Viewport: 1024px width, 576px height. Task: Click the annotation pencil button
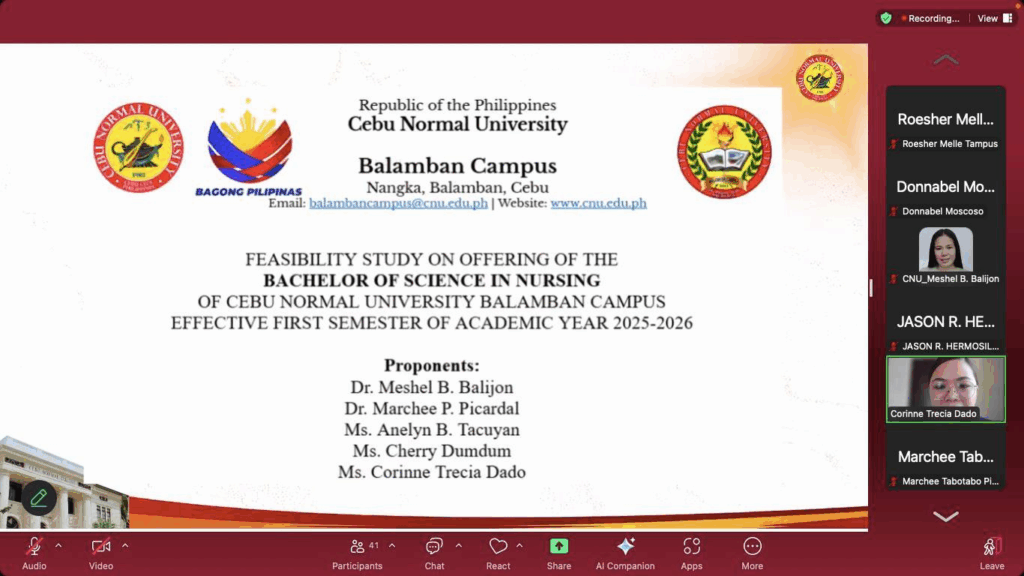click(x=39, y=498)
